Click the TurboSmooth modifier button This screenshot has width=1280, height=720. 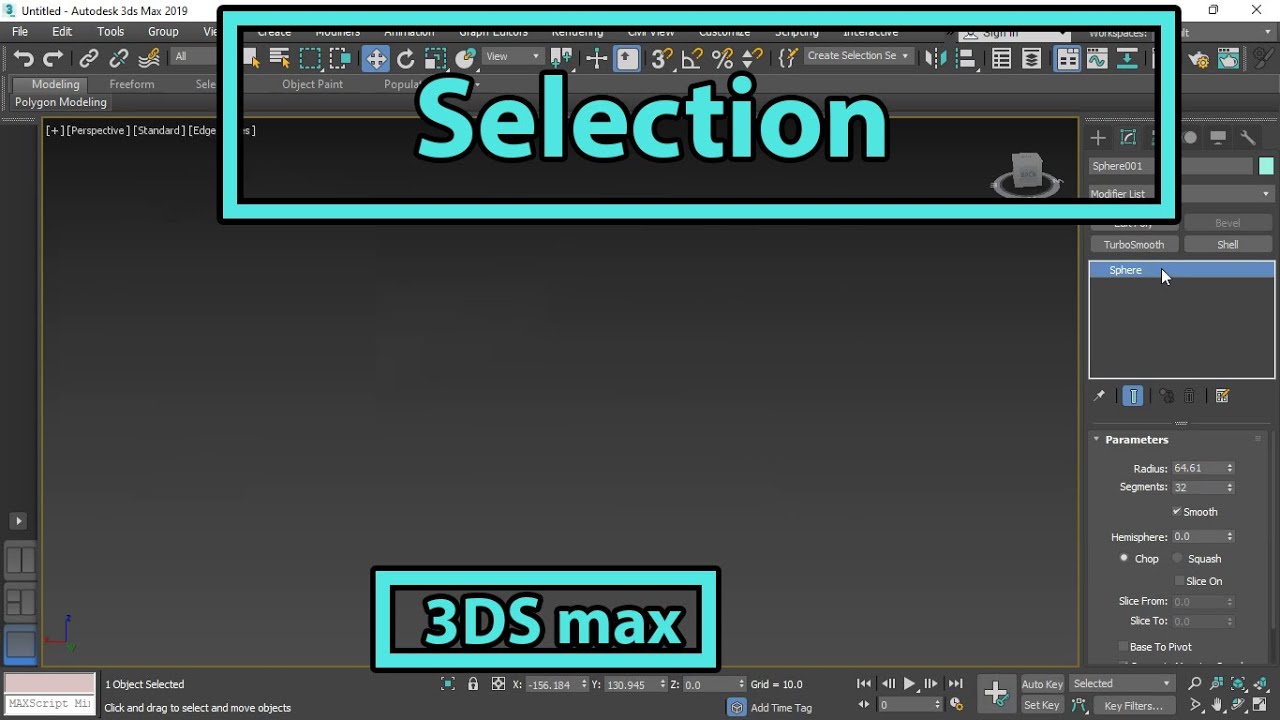click(1134, 245)
